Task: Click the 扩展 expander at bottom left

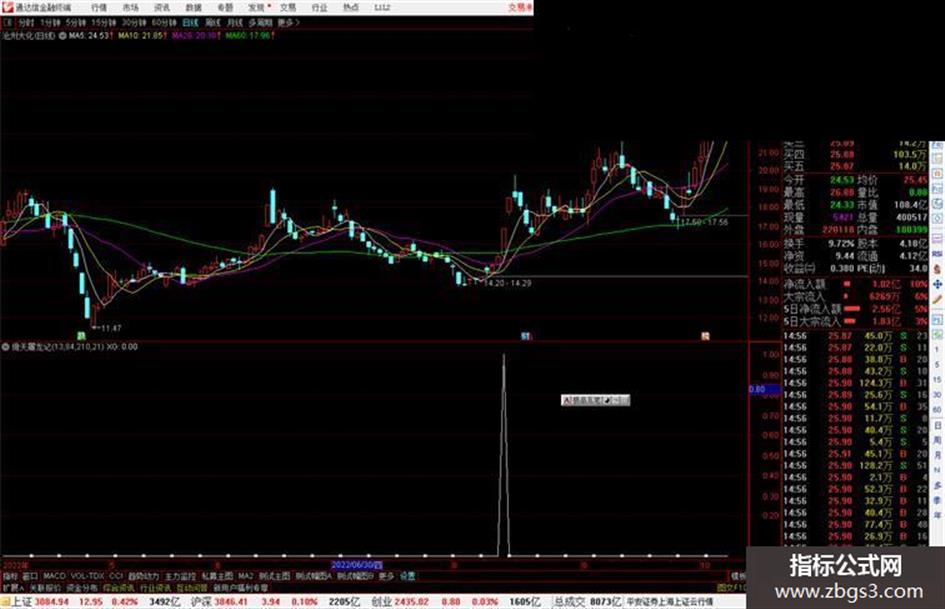Action: click(x=12, y=587)
